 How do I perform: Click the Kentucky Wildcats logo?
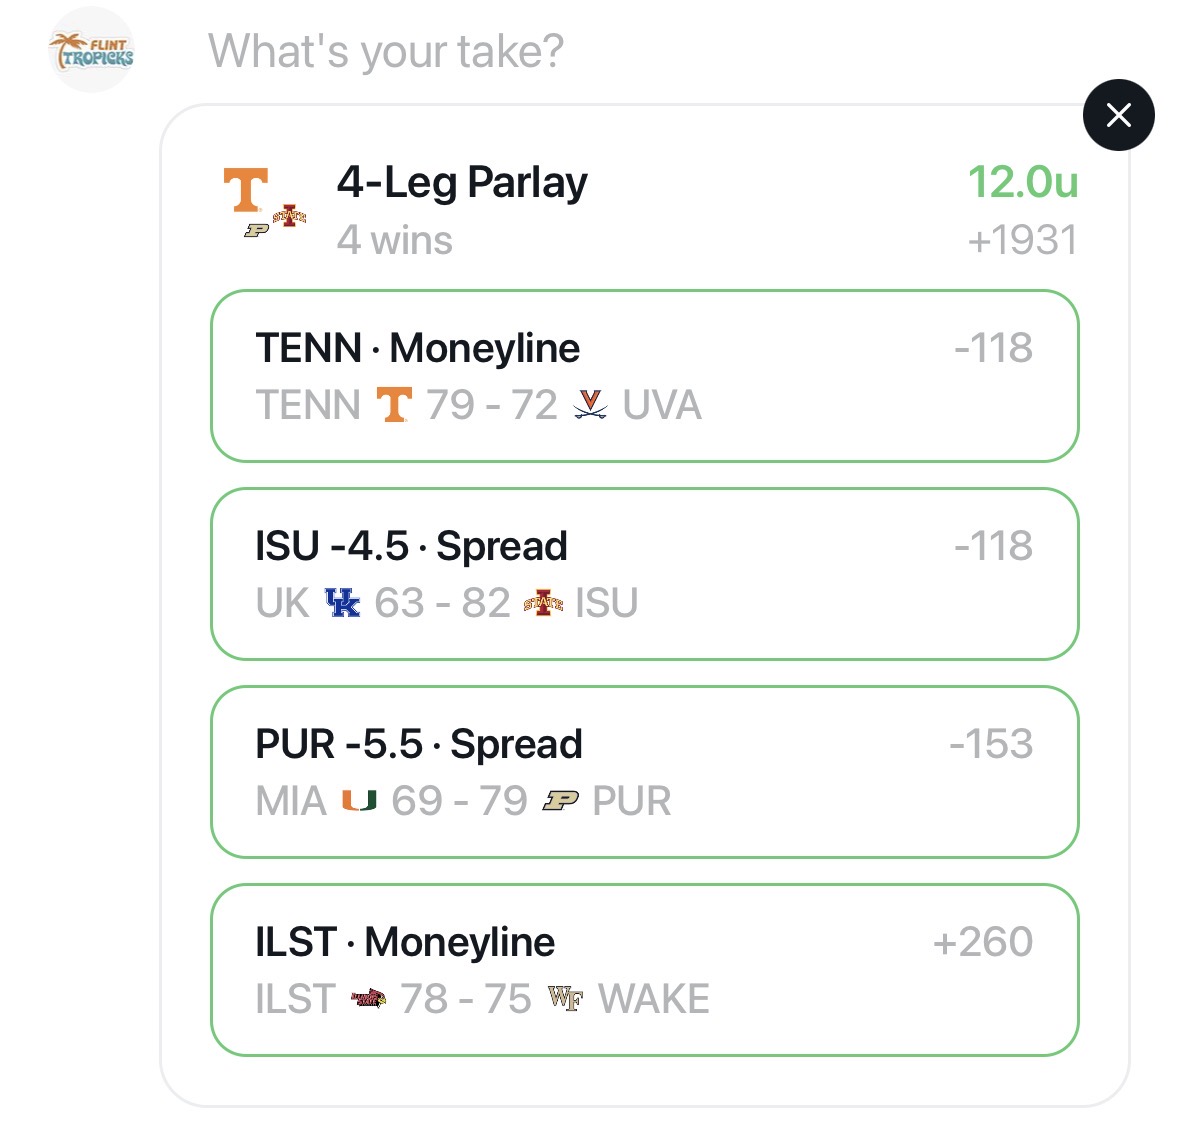pyautogui.click(x=342, y=603)
